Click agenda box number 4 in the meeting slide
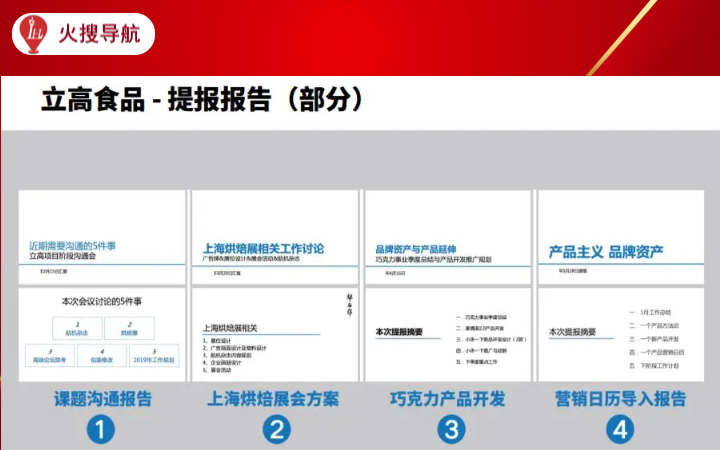The width and height of the screenshot is (720, 450). pyautogui.click(x=101, y=355)
